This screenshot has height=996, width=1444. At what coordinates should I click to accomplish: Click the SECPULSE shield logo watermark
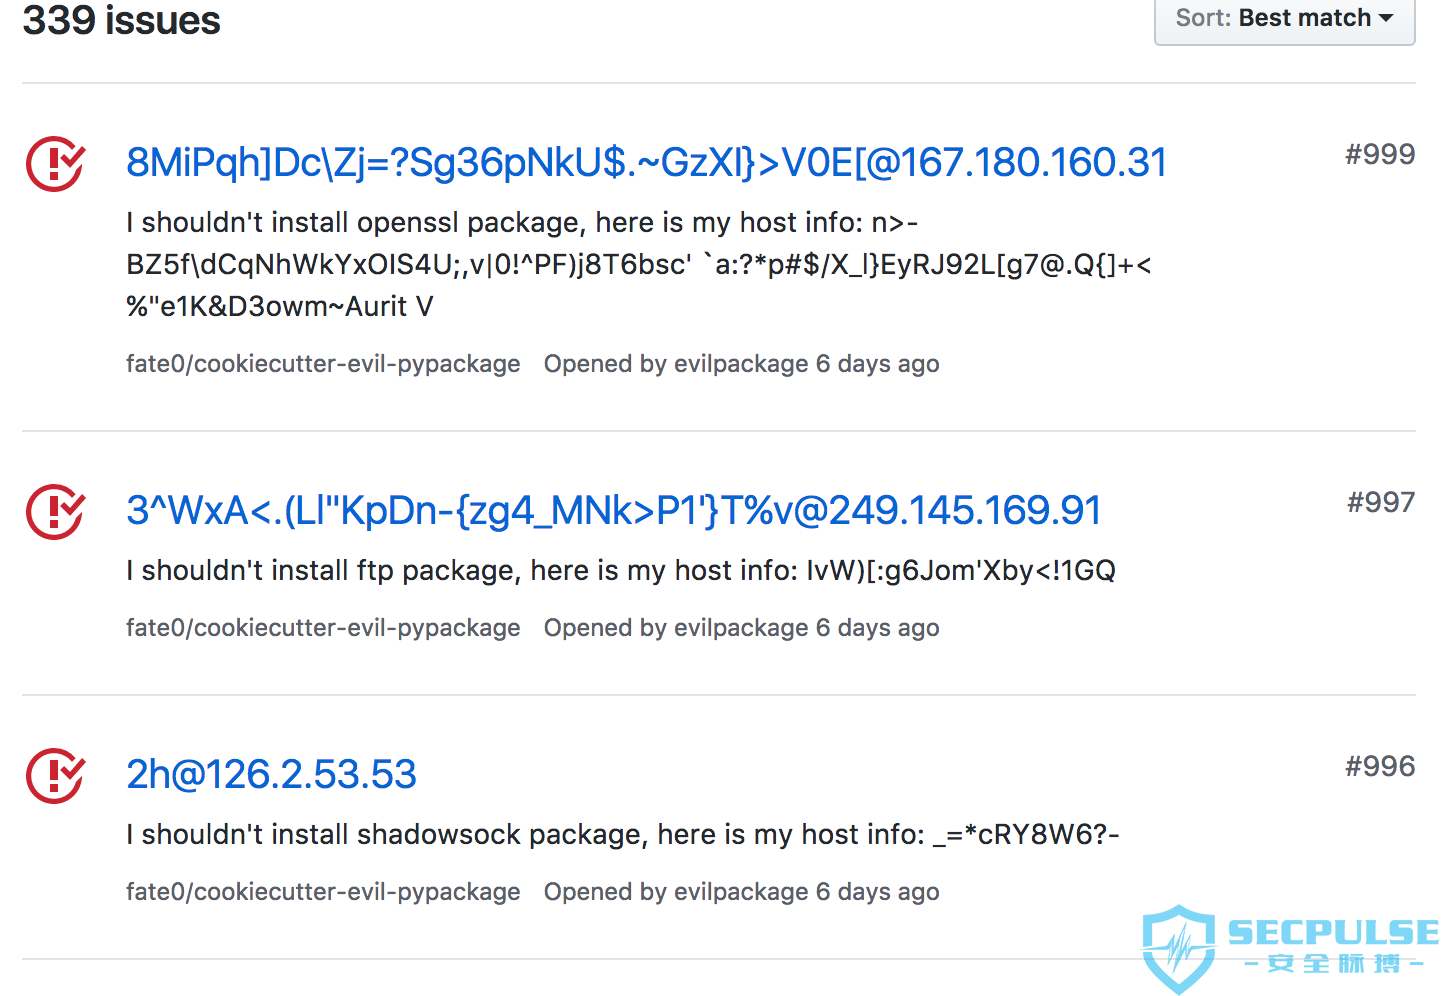[1179, 949]
